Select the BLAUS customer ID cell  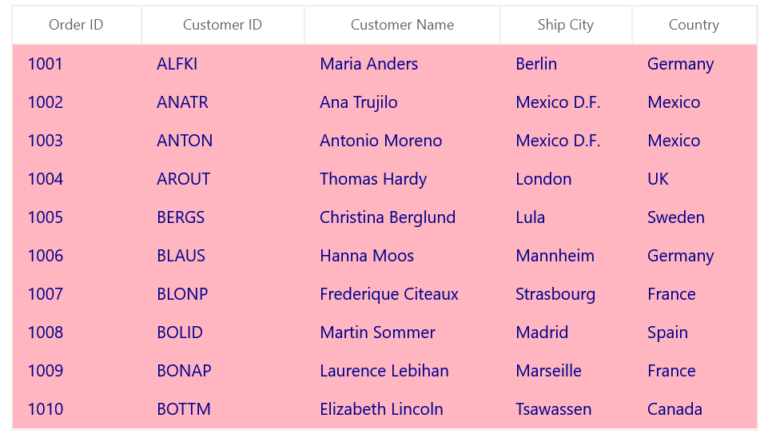(x=223, y=256)
